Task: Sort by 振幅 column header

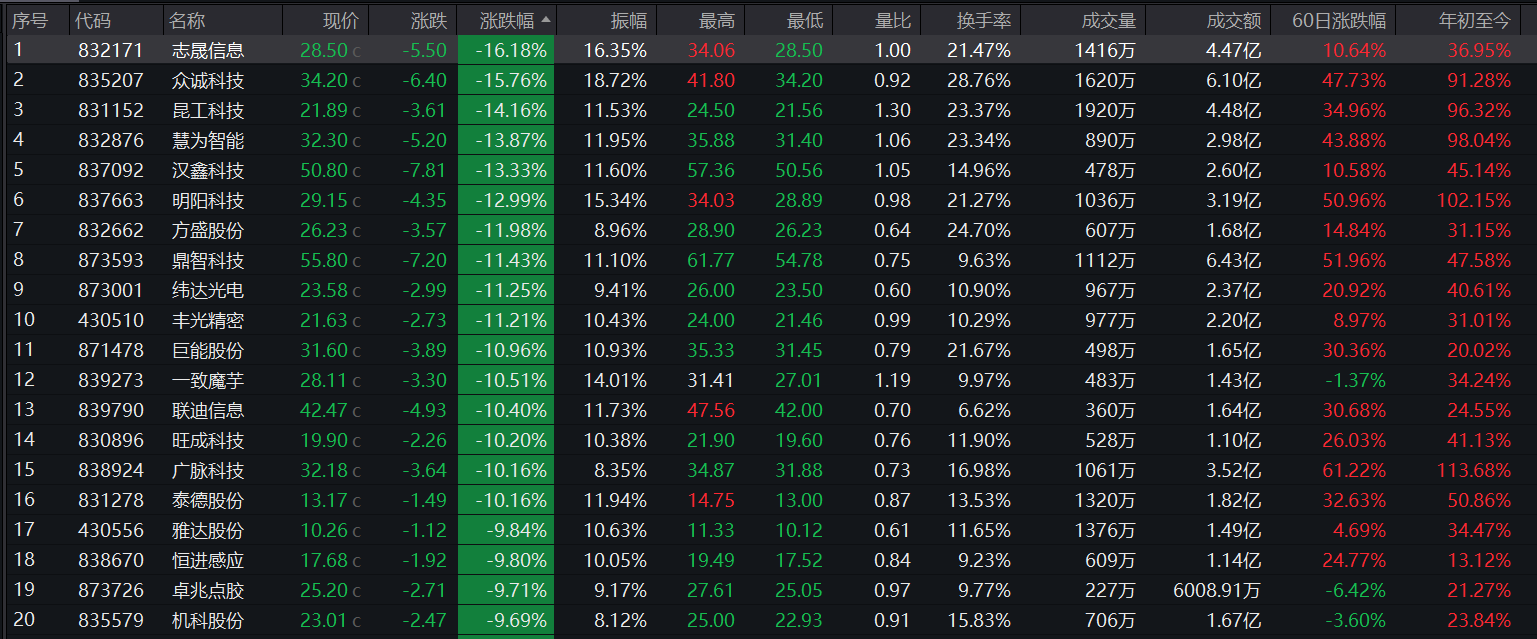Action: pyautogui.click(x=629, y=21)
